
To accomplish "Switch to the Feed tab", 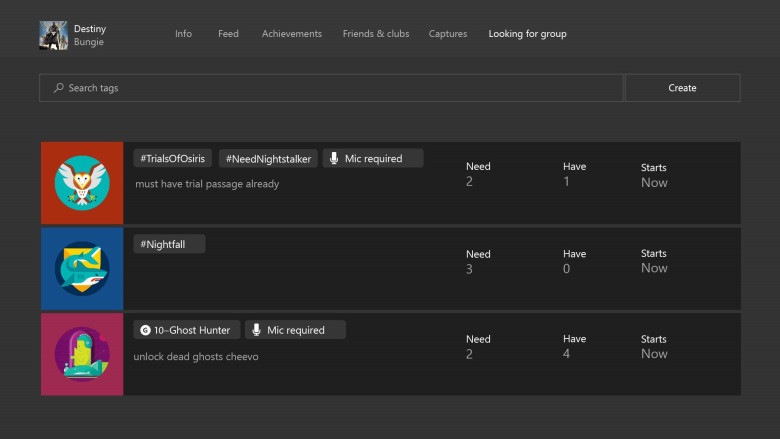I will 228,34.
